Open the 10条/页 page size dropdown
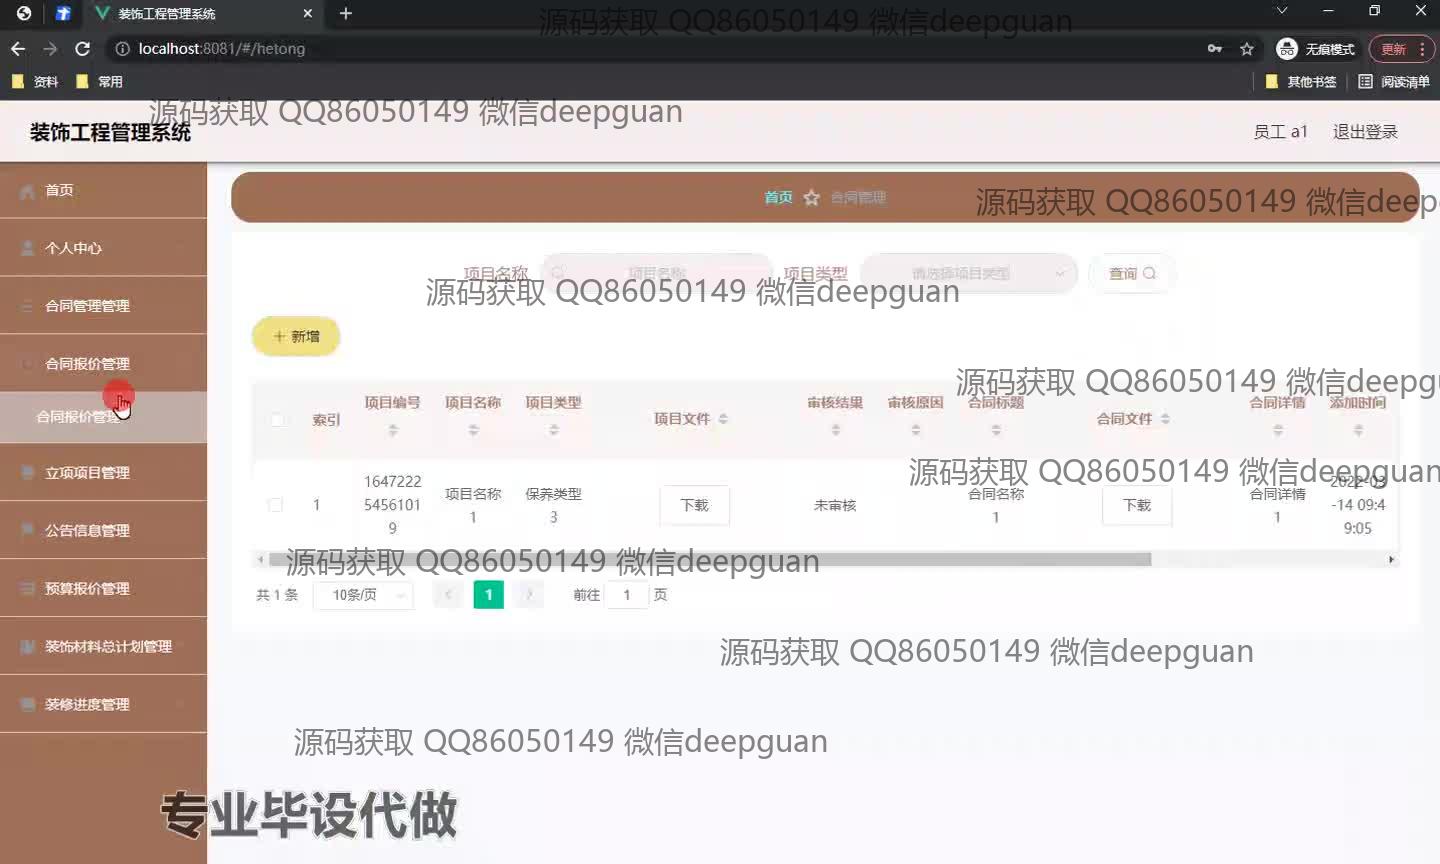The image size is (1440, 864). click(x=364, y=595)
